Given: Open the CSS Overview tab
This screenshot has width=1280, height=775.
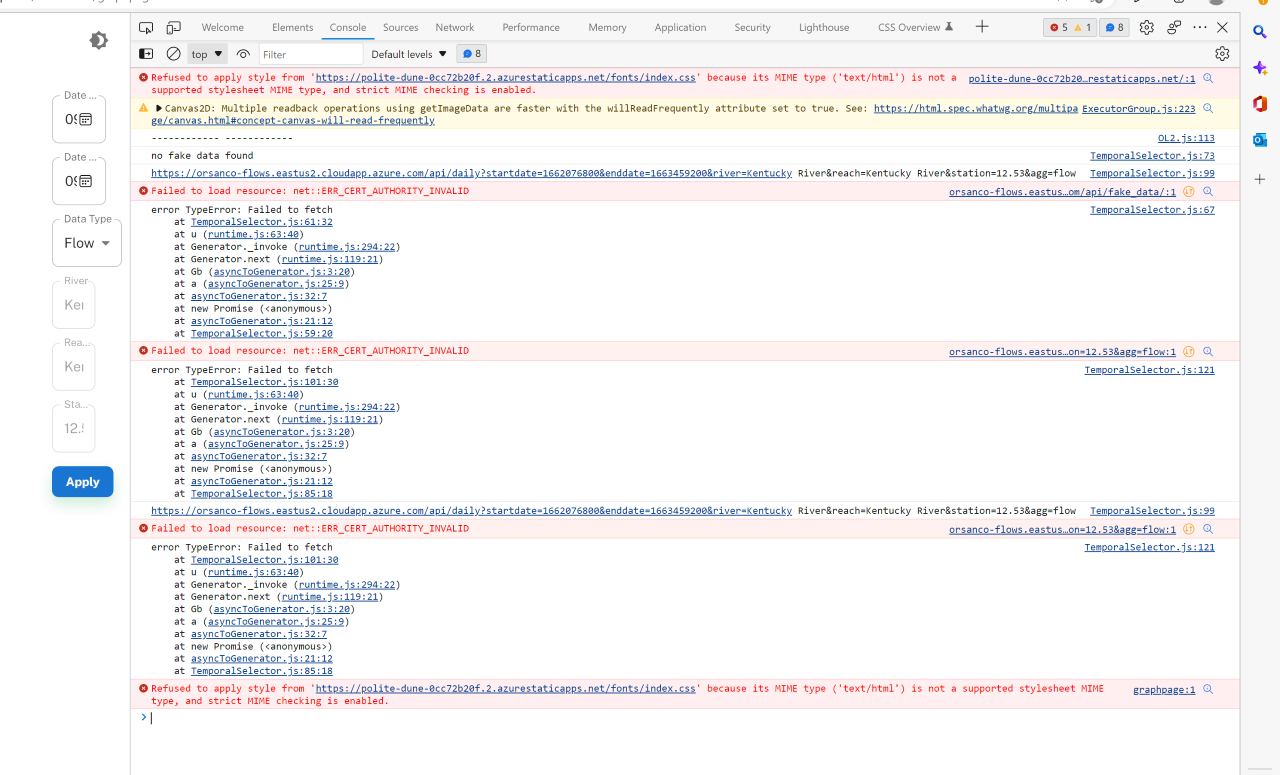Looking at the screenshot, I should pos(915,27).
